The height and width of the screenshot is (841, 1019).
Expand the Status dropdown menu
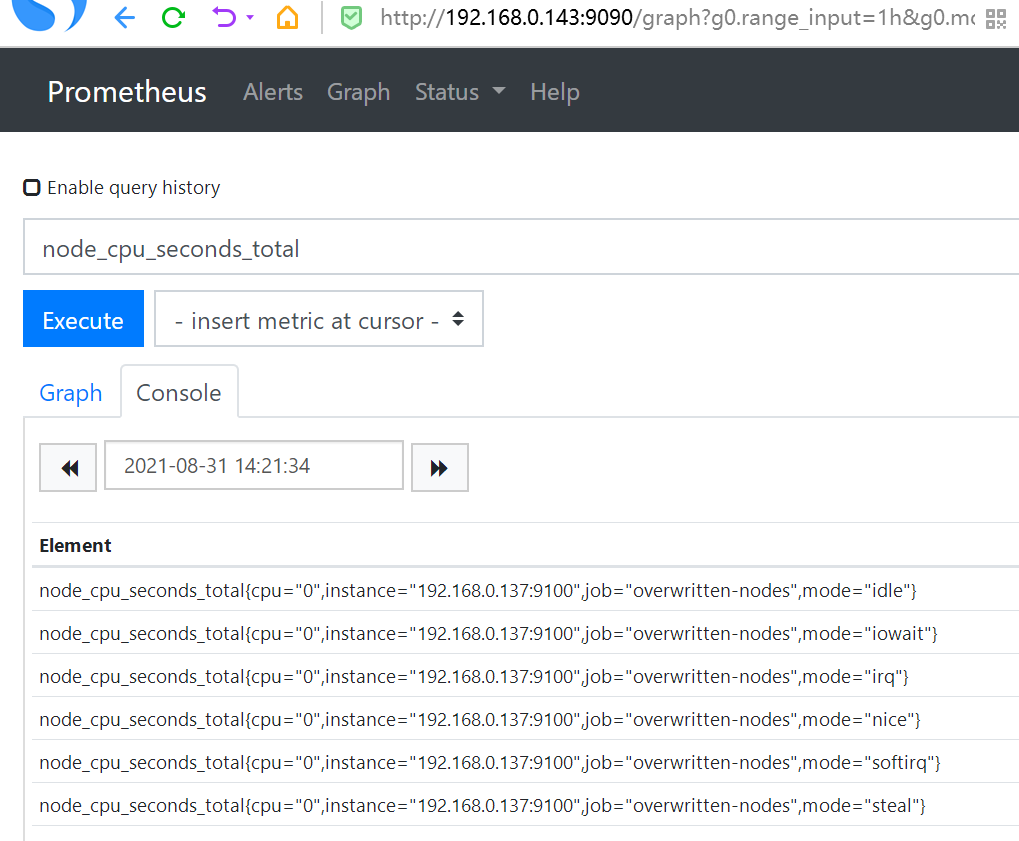point(460,92)
